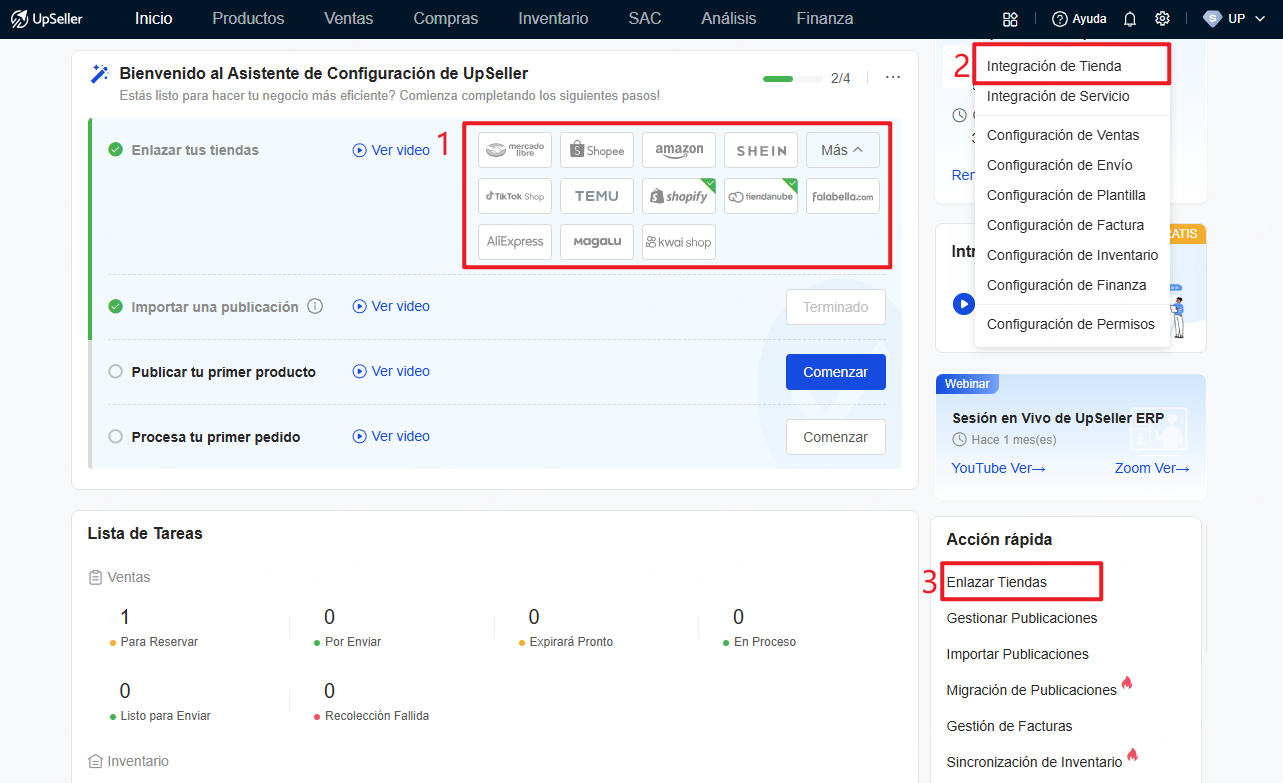Screen dimensions: 1283x783
Task: Select Publicar tu primer producto radio circle
Action: [x=115, y=371]
